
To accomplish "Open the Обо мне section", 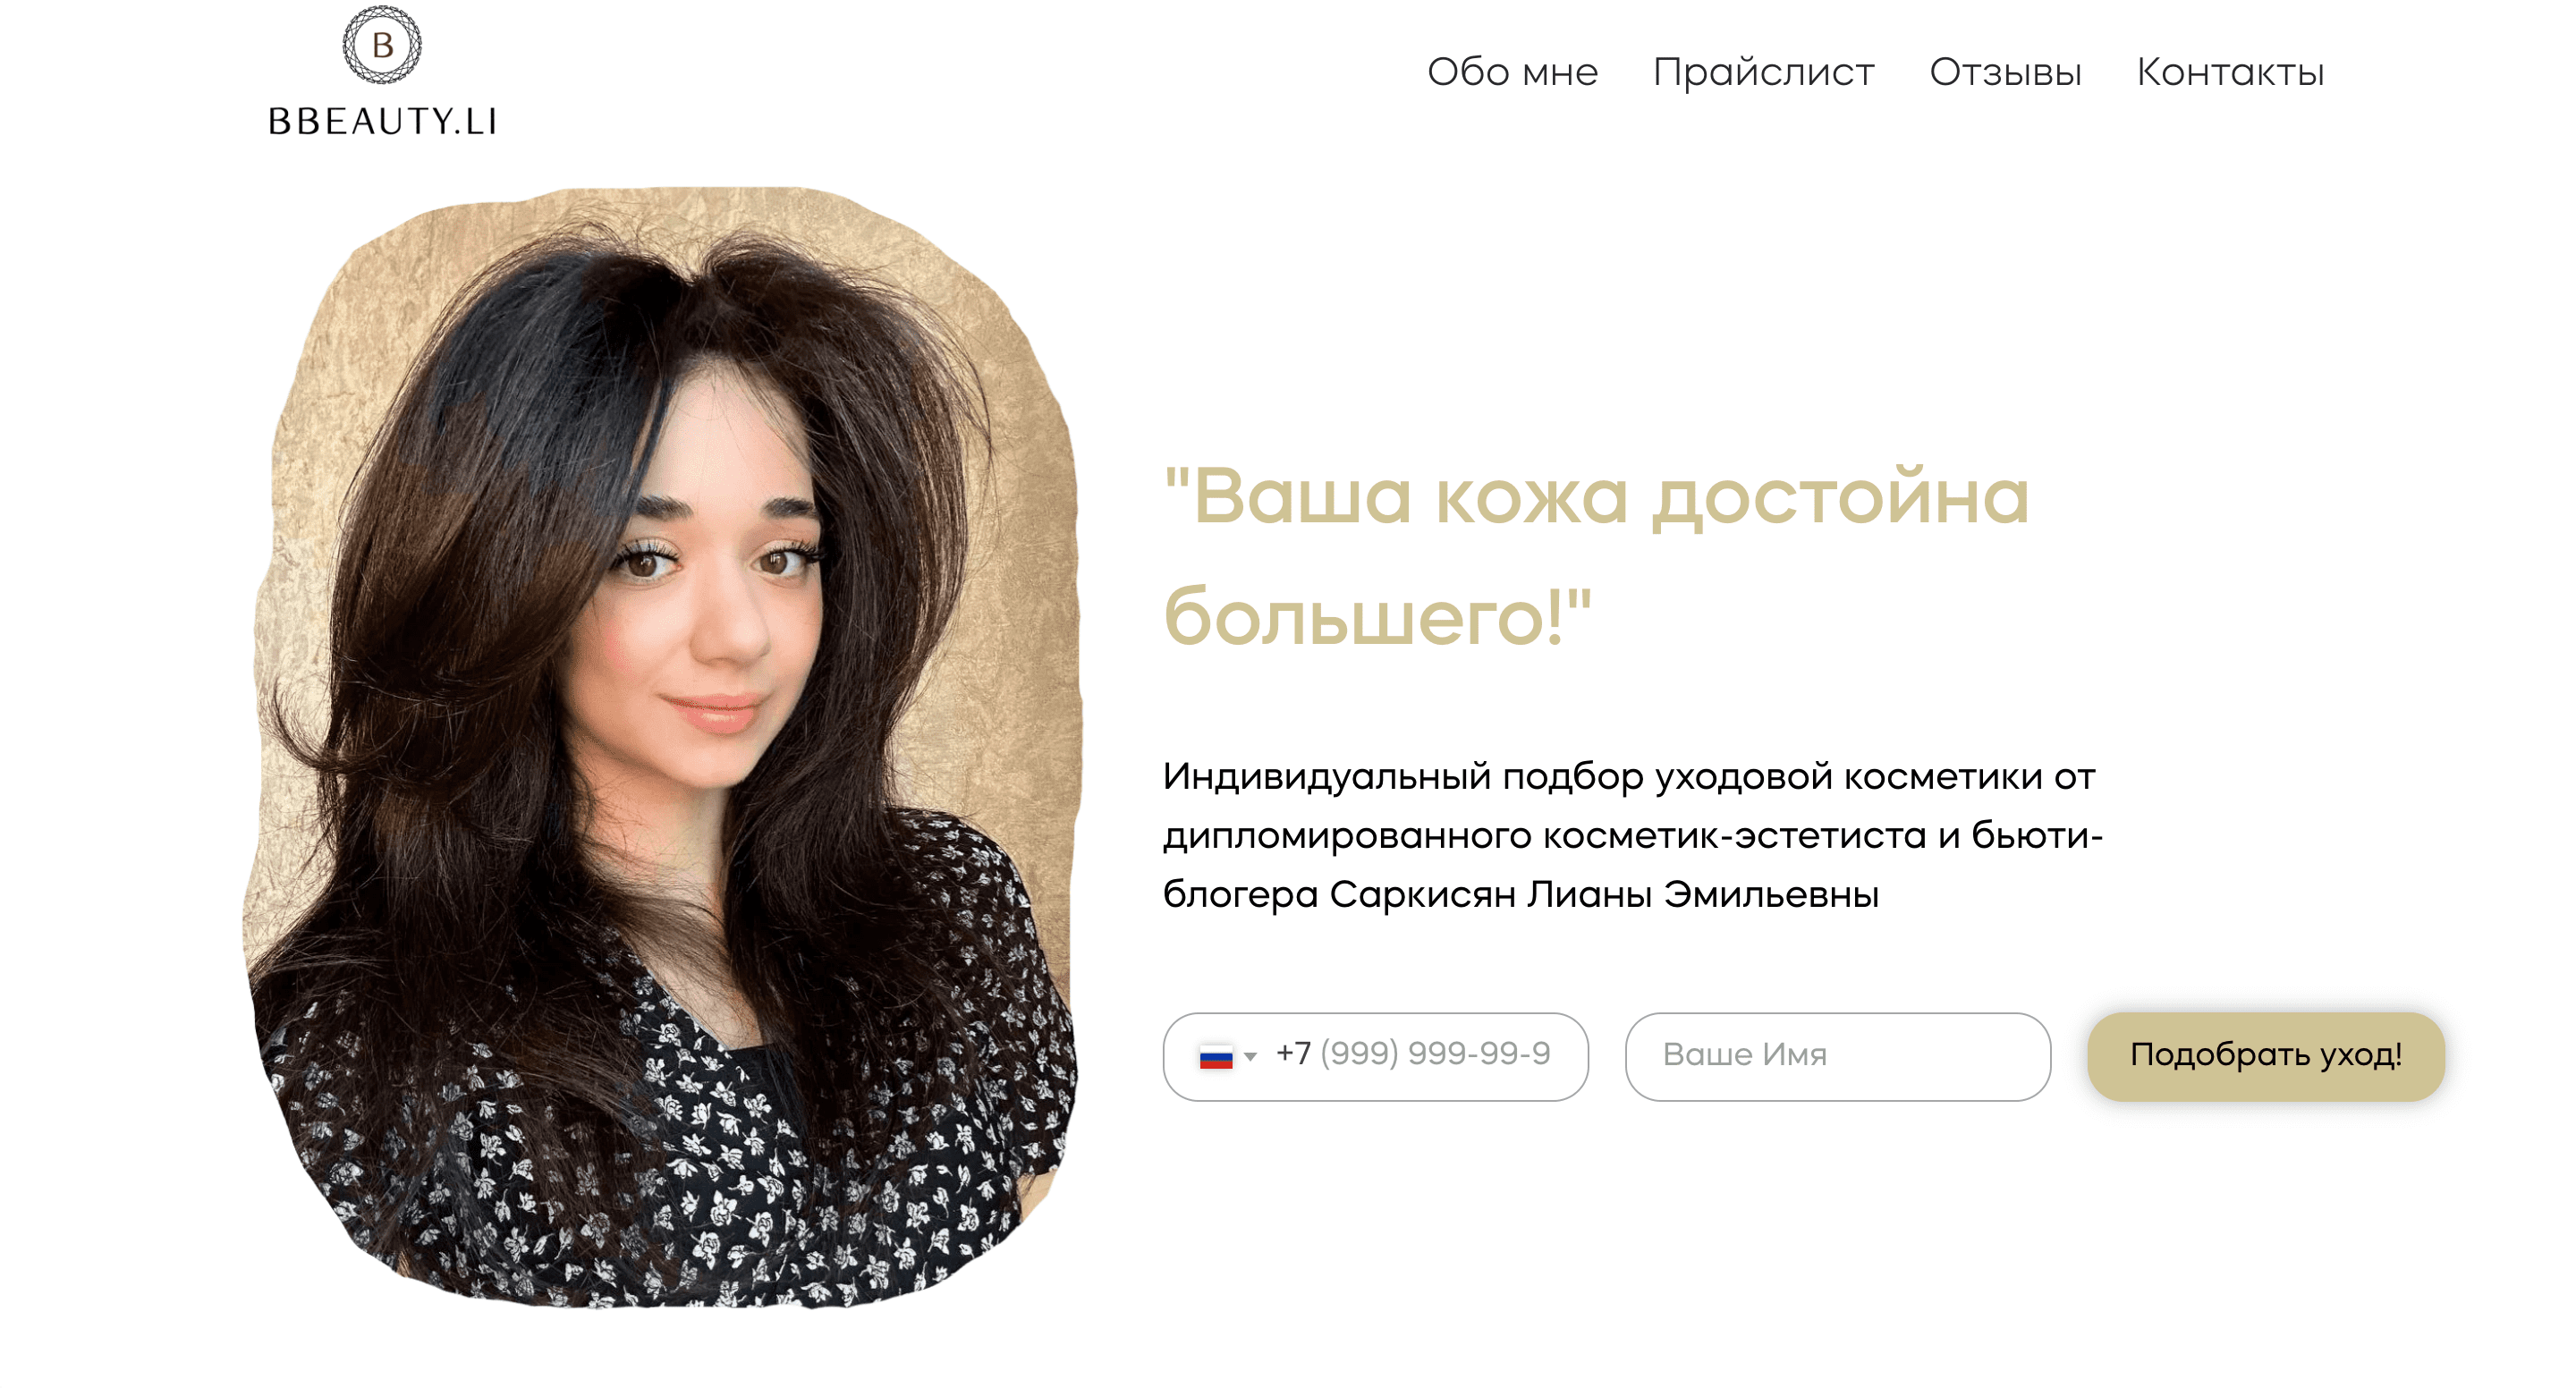I will click(1512, 72).
